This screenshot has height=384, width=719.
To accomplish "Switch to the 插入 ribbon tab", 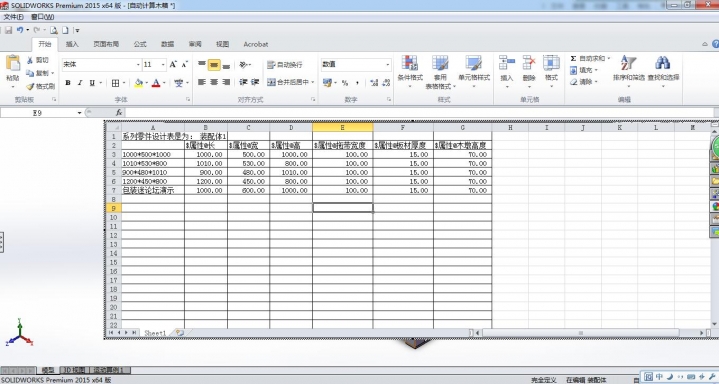I will tap(72, 44).
